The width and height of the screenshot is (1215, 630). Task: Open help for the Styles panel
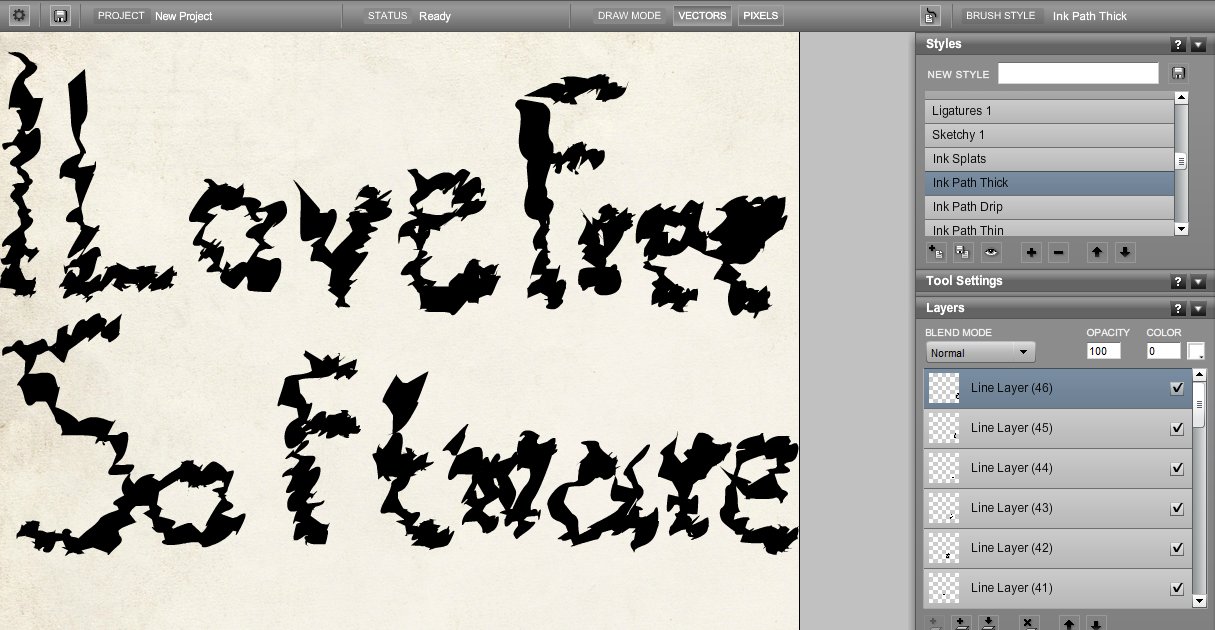(x=1178, y=44)
